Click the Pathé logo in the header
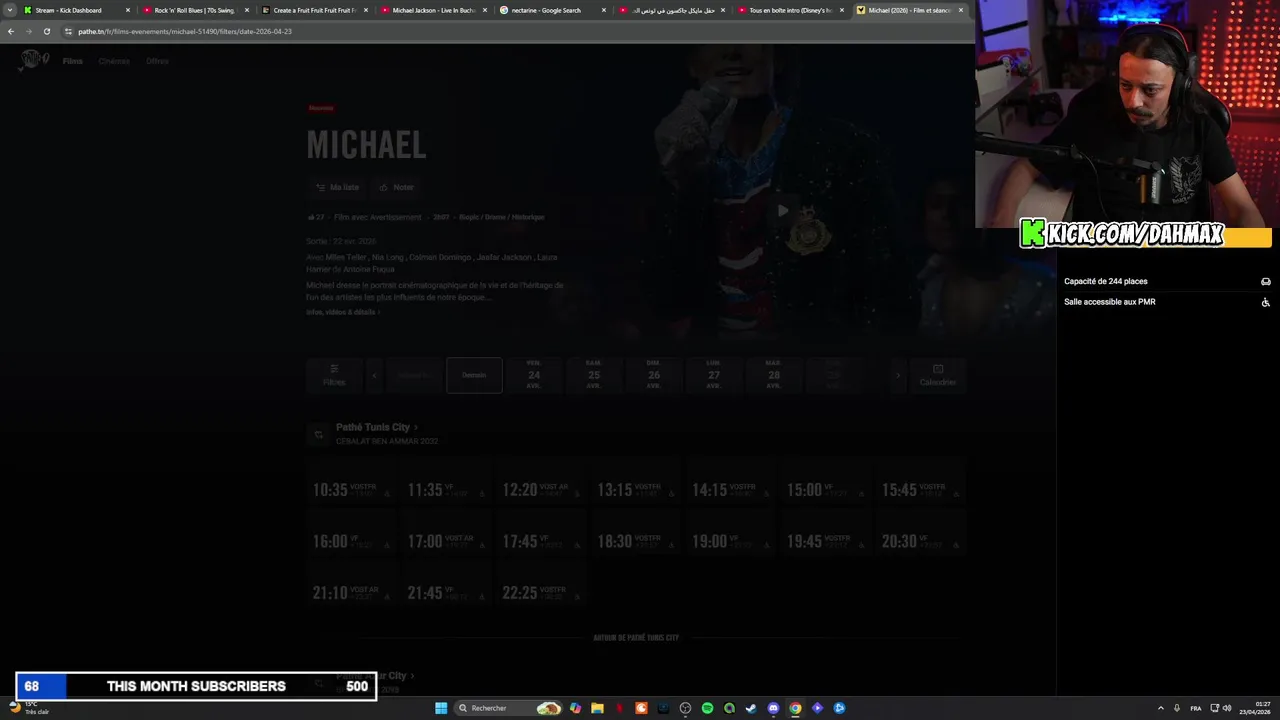This screenshot has height=720, width=1280. 33,60
